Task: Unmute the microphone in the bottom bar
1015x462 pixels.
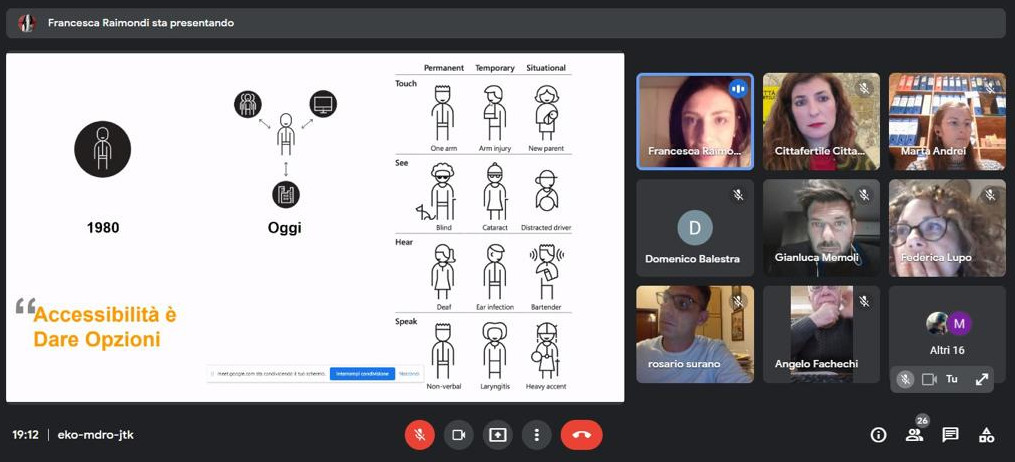Action: click(419, 435)
